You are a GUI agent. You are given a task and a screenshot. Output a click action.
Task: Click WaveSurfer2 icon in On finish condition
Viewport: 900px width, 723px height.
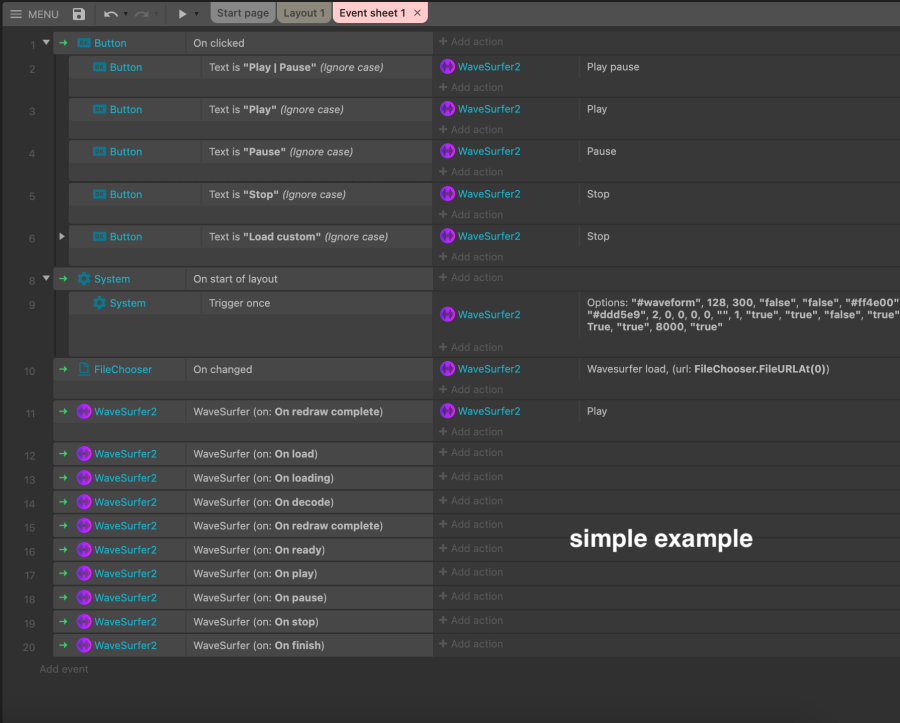84,645
